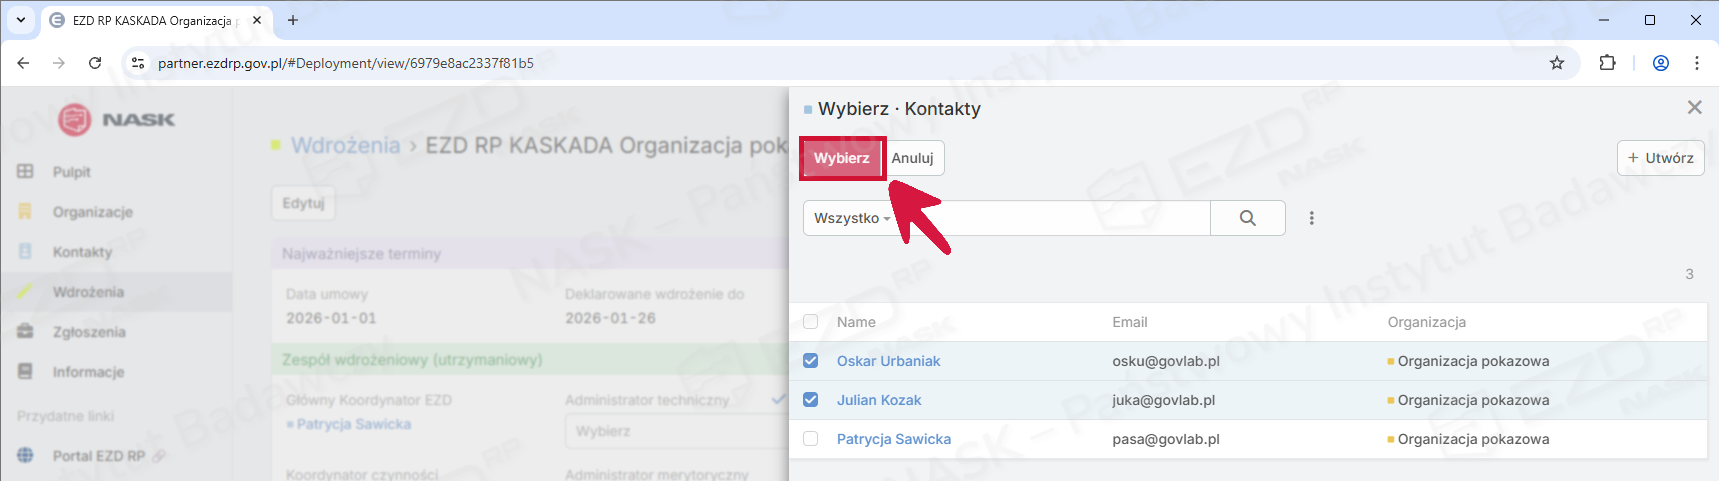Open the three-dot options menu beside search
This screenshot has width=1719, height=481.
(1311, 218)
